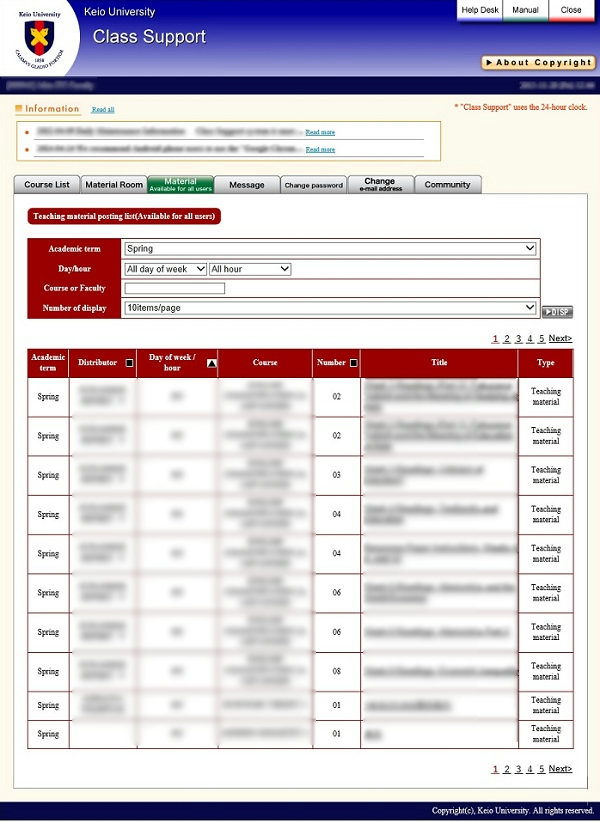Image resolution: width=600 pixels, height=823 pixels.
Task: Open the Community tab
Action: click(447, 185)
